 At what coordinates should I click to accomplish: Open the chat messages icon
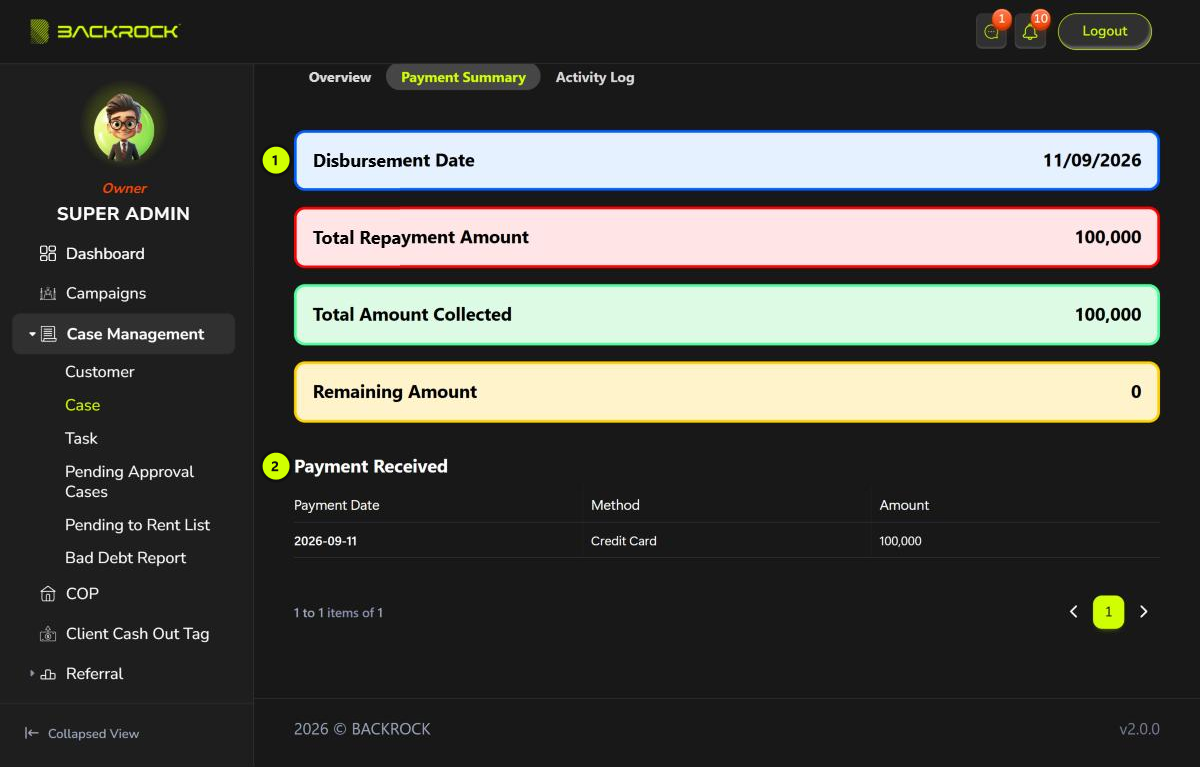point(991,32)
